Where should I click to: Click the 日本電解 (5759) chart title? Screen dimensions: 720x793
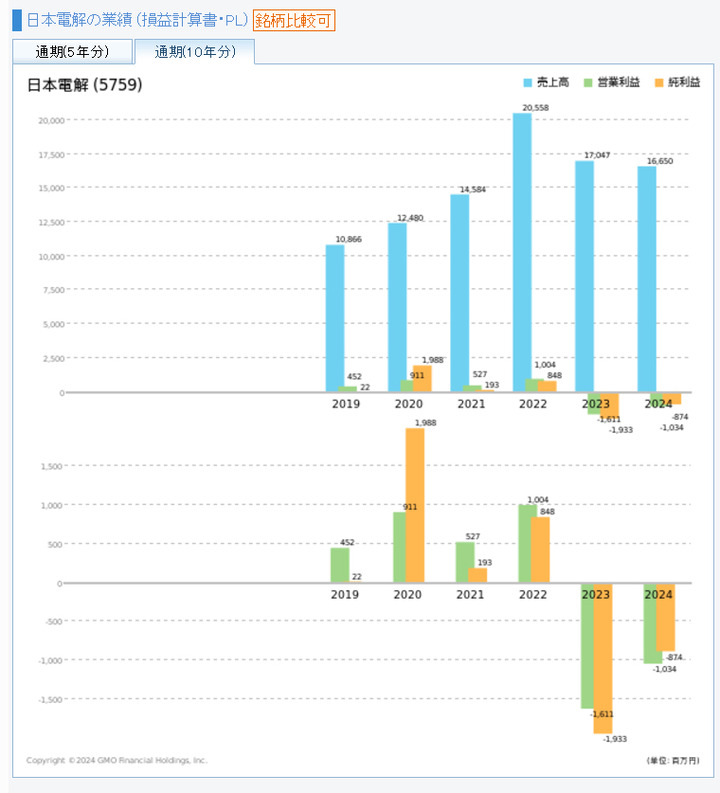[x=84, y=85]
